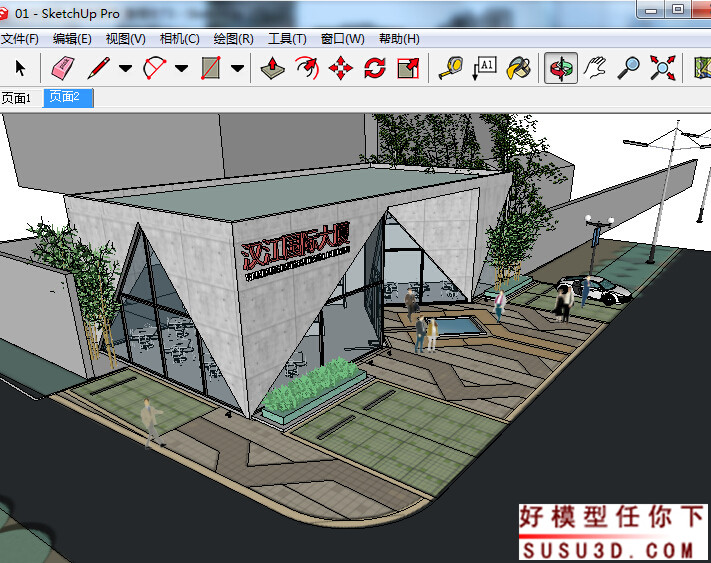Pick the pink Eraser tool
The height and width of the screenshot is (563, 711).
[63, 68]
